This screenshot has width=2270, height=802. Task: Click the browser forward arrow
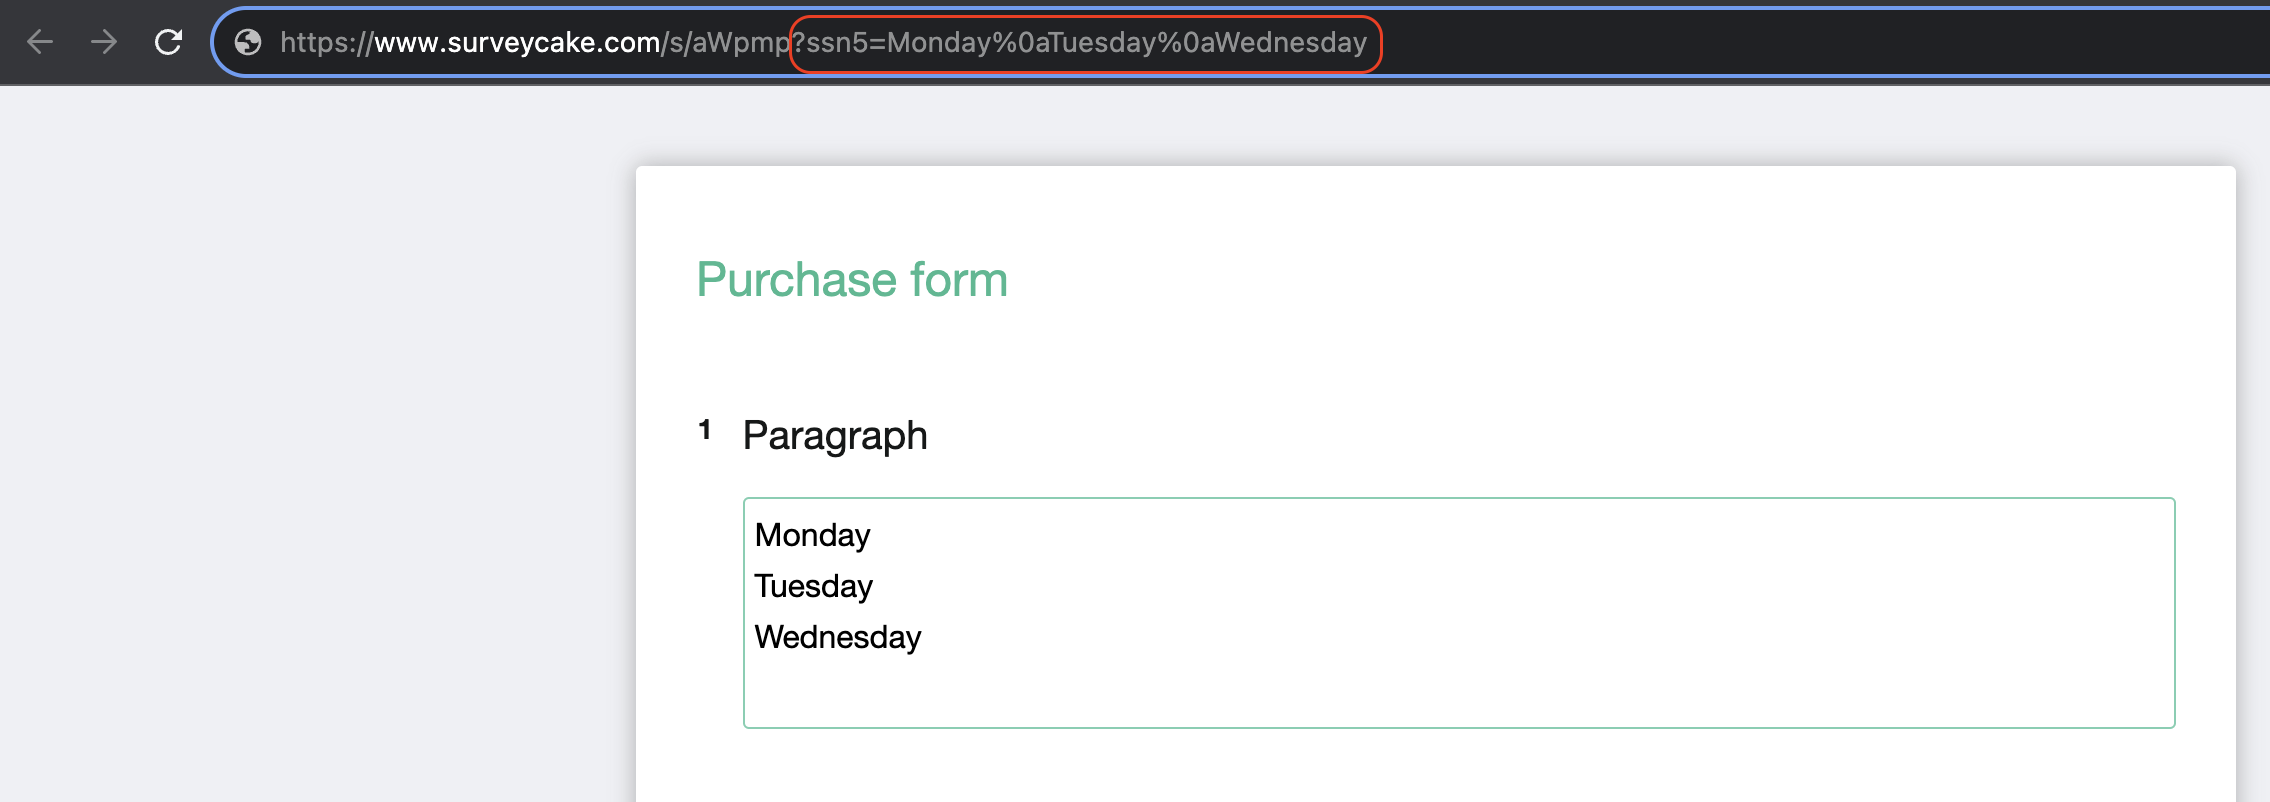click(x=104, y=42)
